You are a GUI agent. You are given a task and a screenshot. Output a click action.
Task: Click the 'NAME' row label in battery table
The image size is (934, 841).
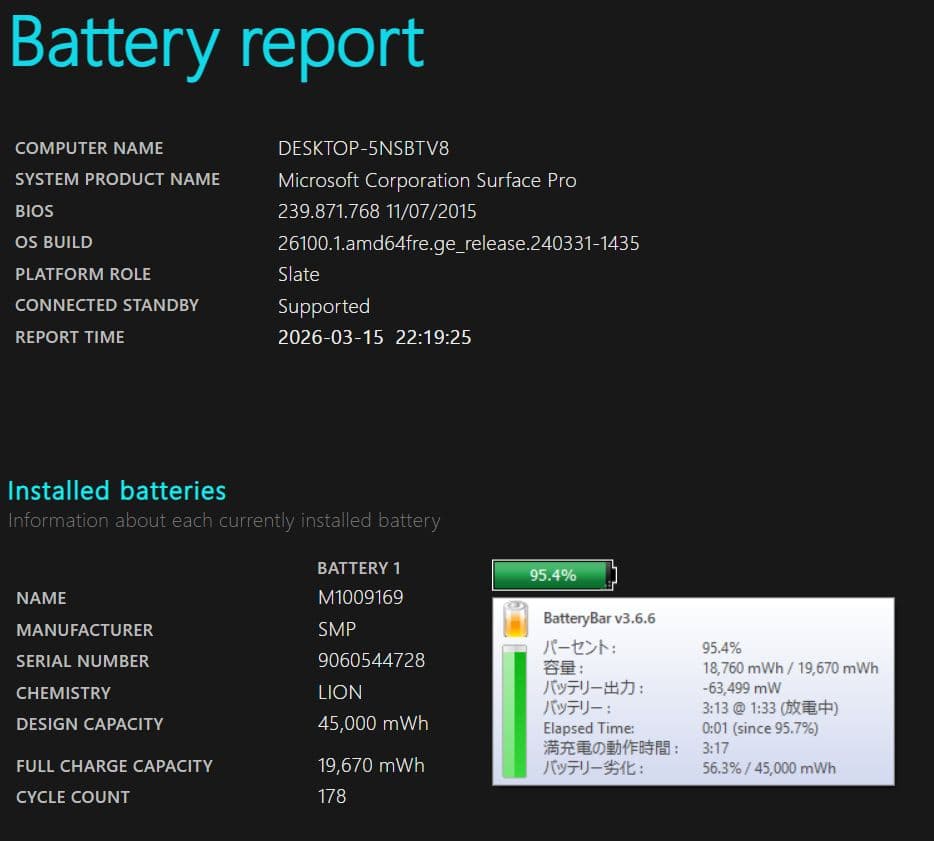pos(41,598)
